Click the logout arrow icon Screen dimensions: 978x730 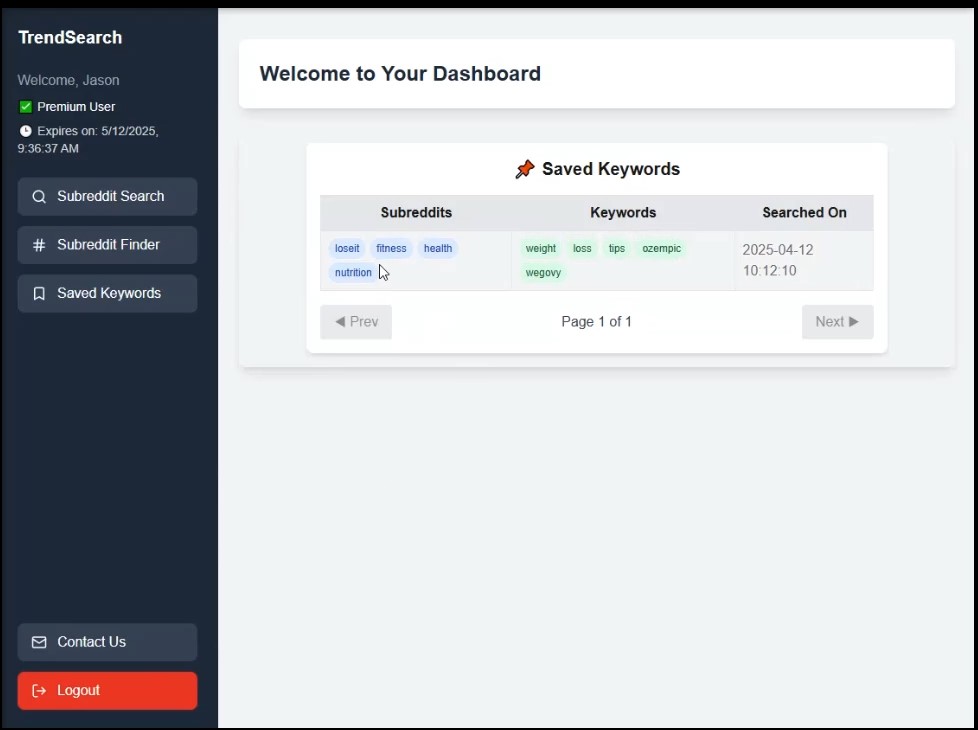click(x=39, y=691)
